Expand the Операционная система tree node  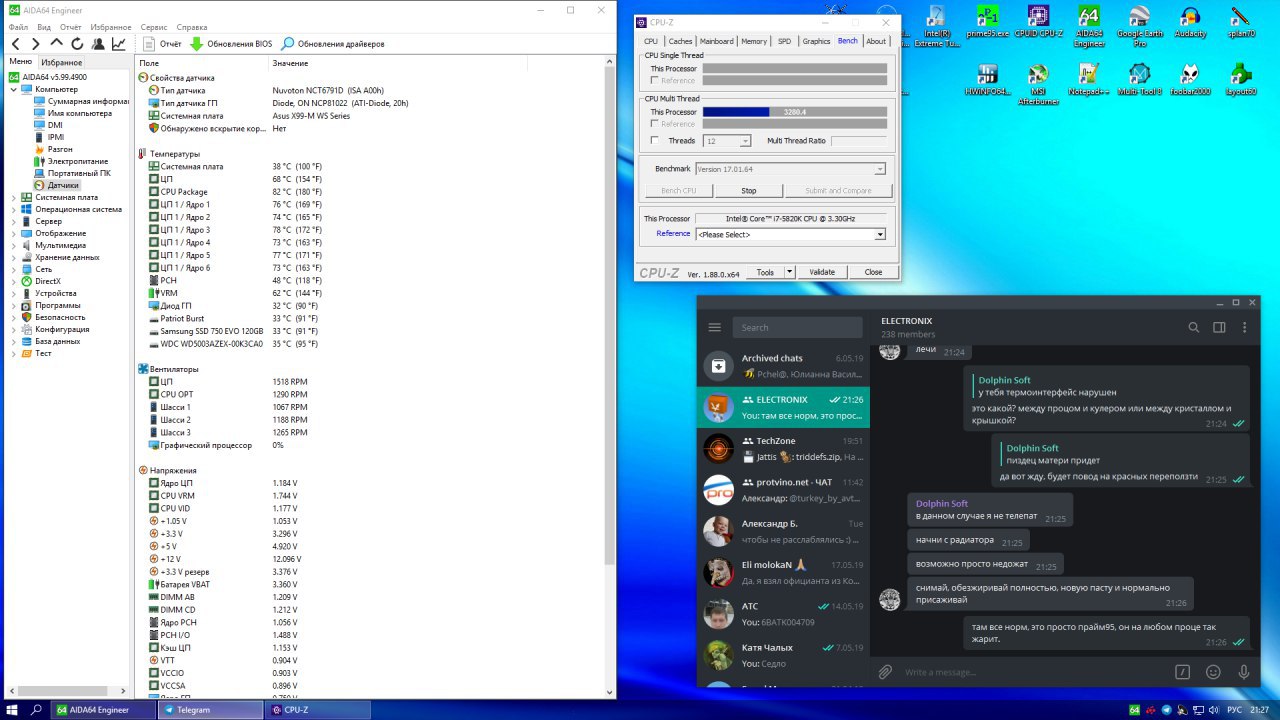14,209
